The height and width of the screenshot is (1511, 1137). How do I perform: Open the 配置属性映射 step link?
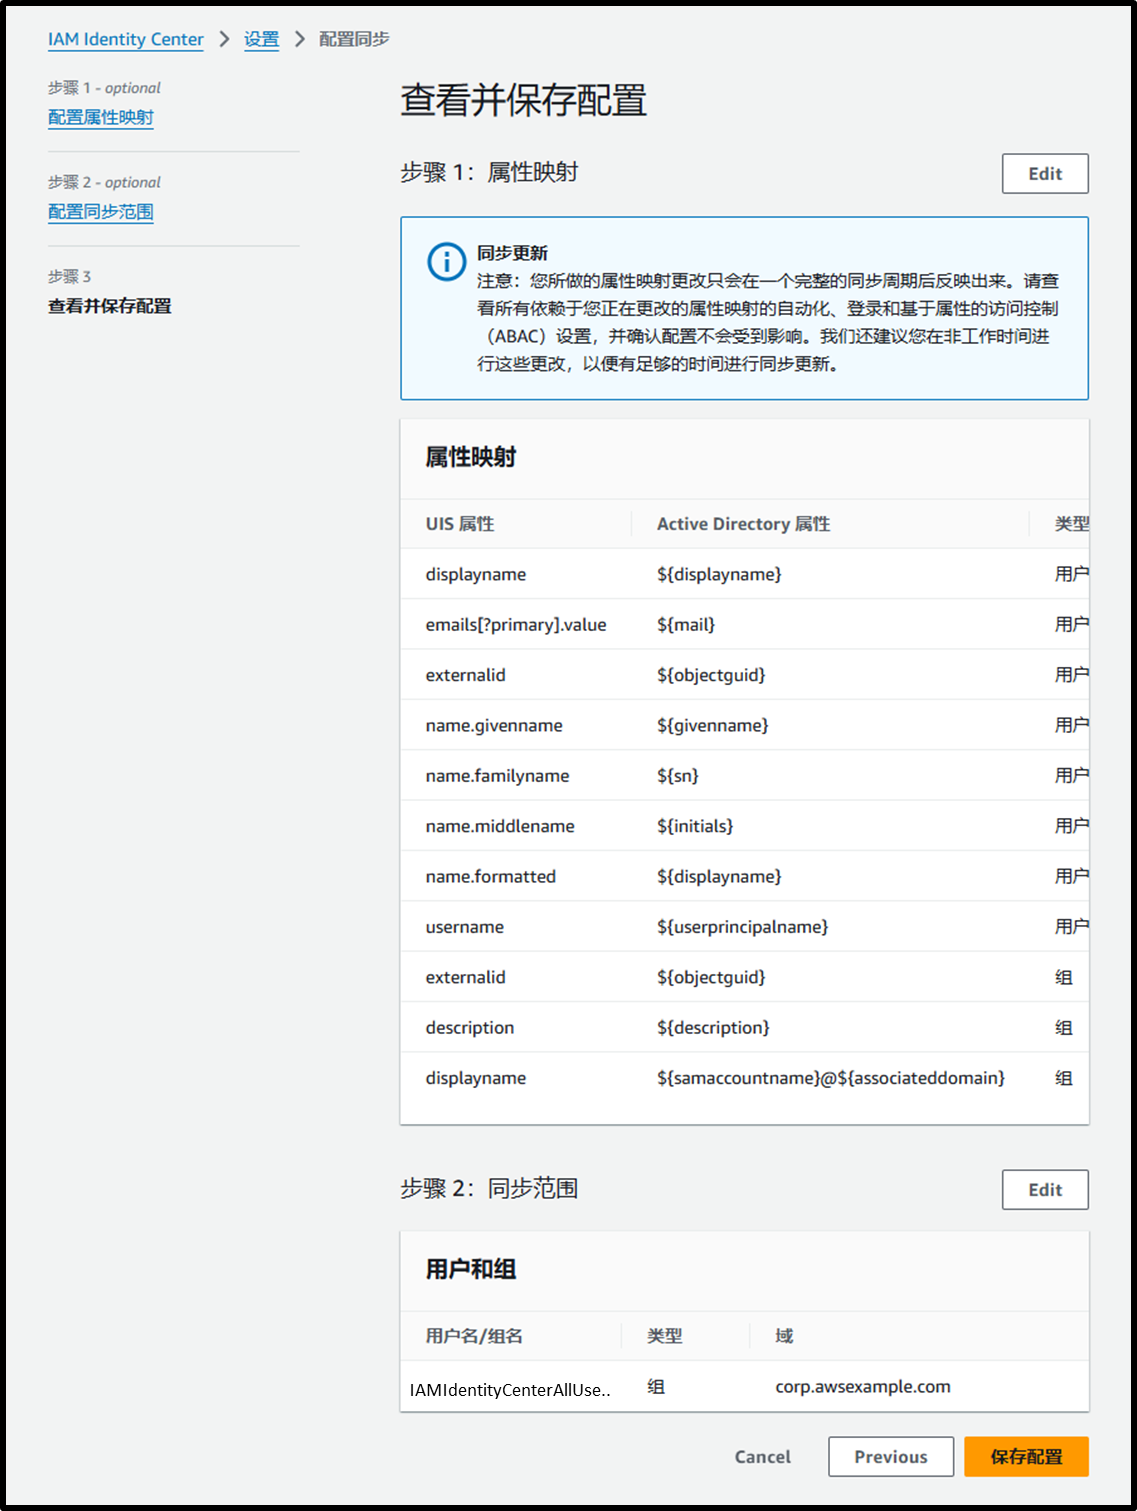point(101,117)
